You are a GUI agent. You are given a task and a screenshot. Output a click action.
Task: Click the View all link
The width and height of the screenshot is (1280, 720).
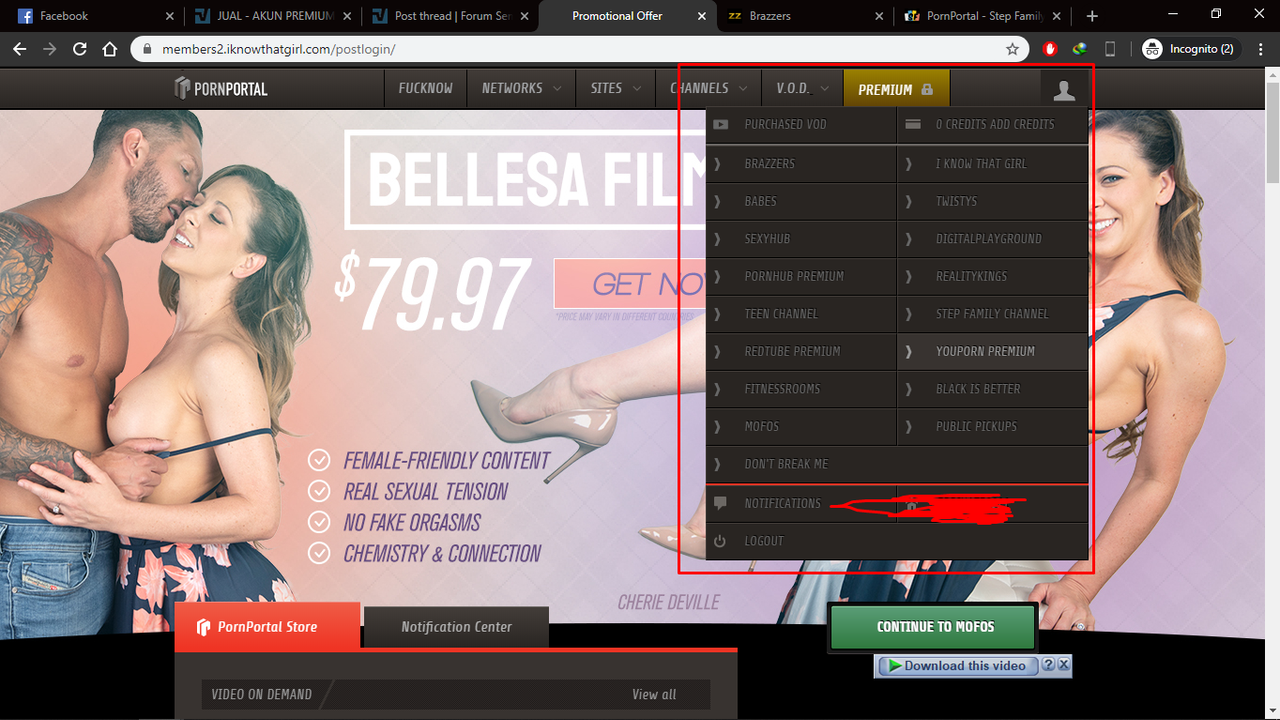pyautogui.click(x=654, y=694)
